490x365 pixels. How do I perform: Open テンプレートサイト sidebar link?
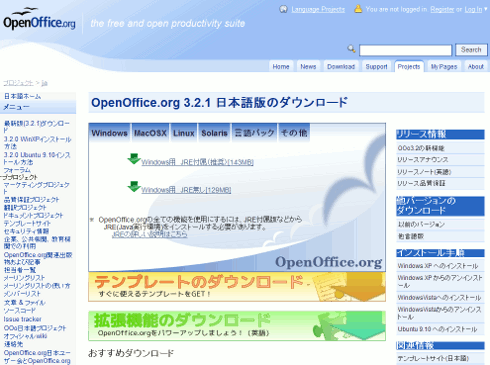click(27, 223)
